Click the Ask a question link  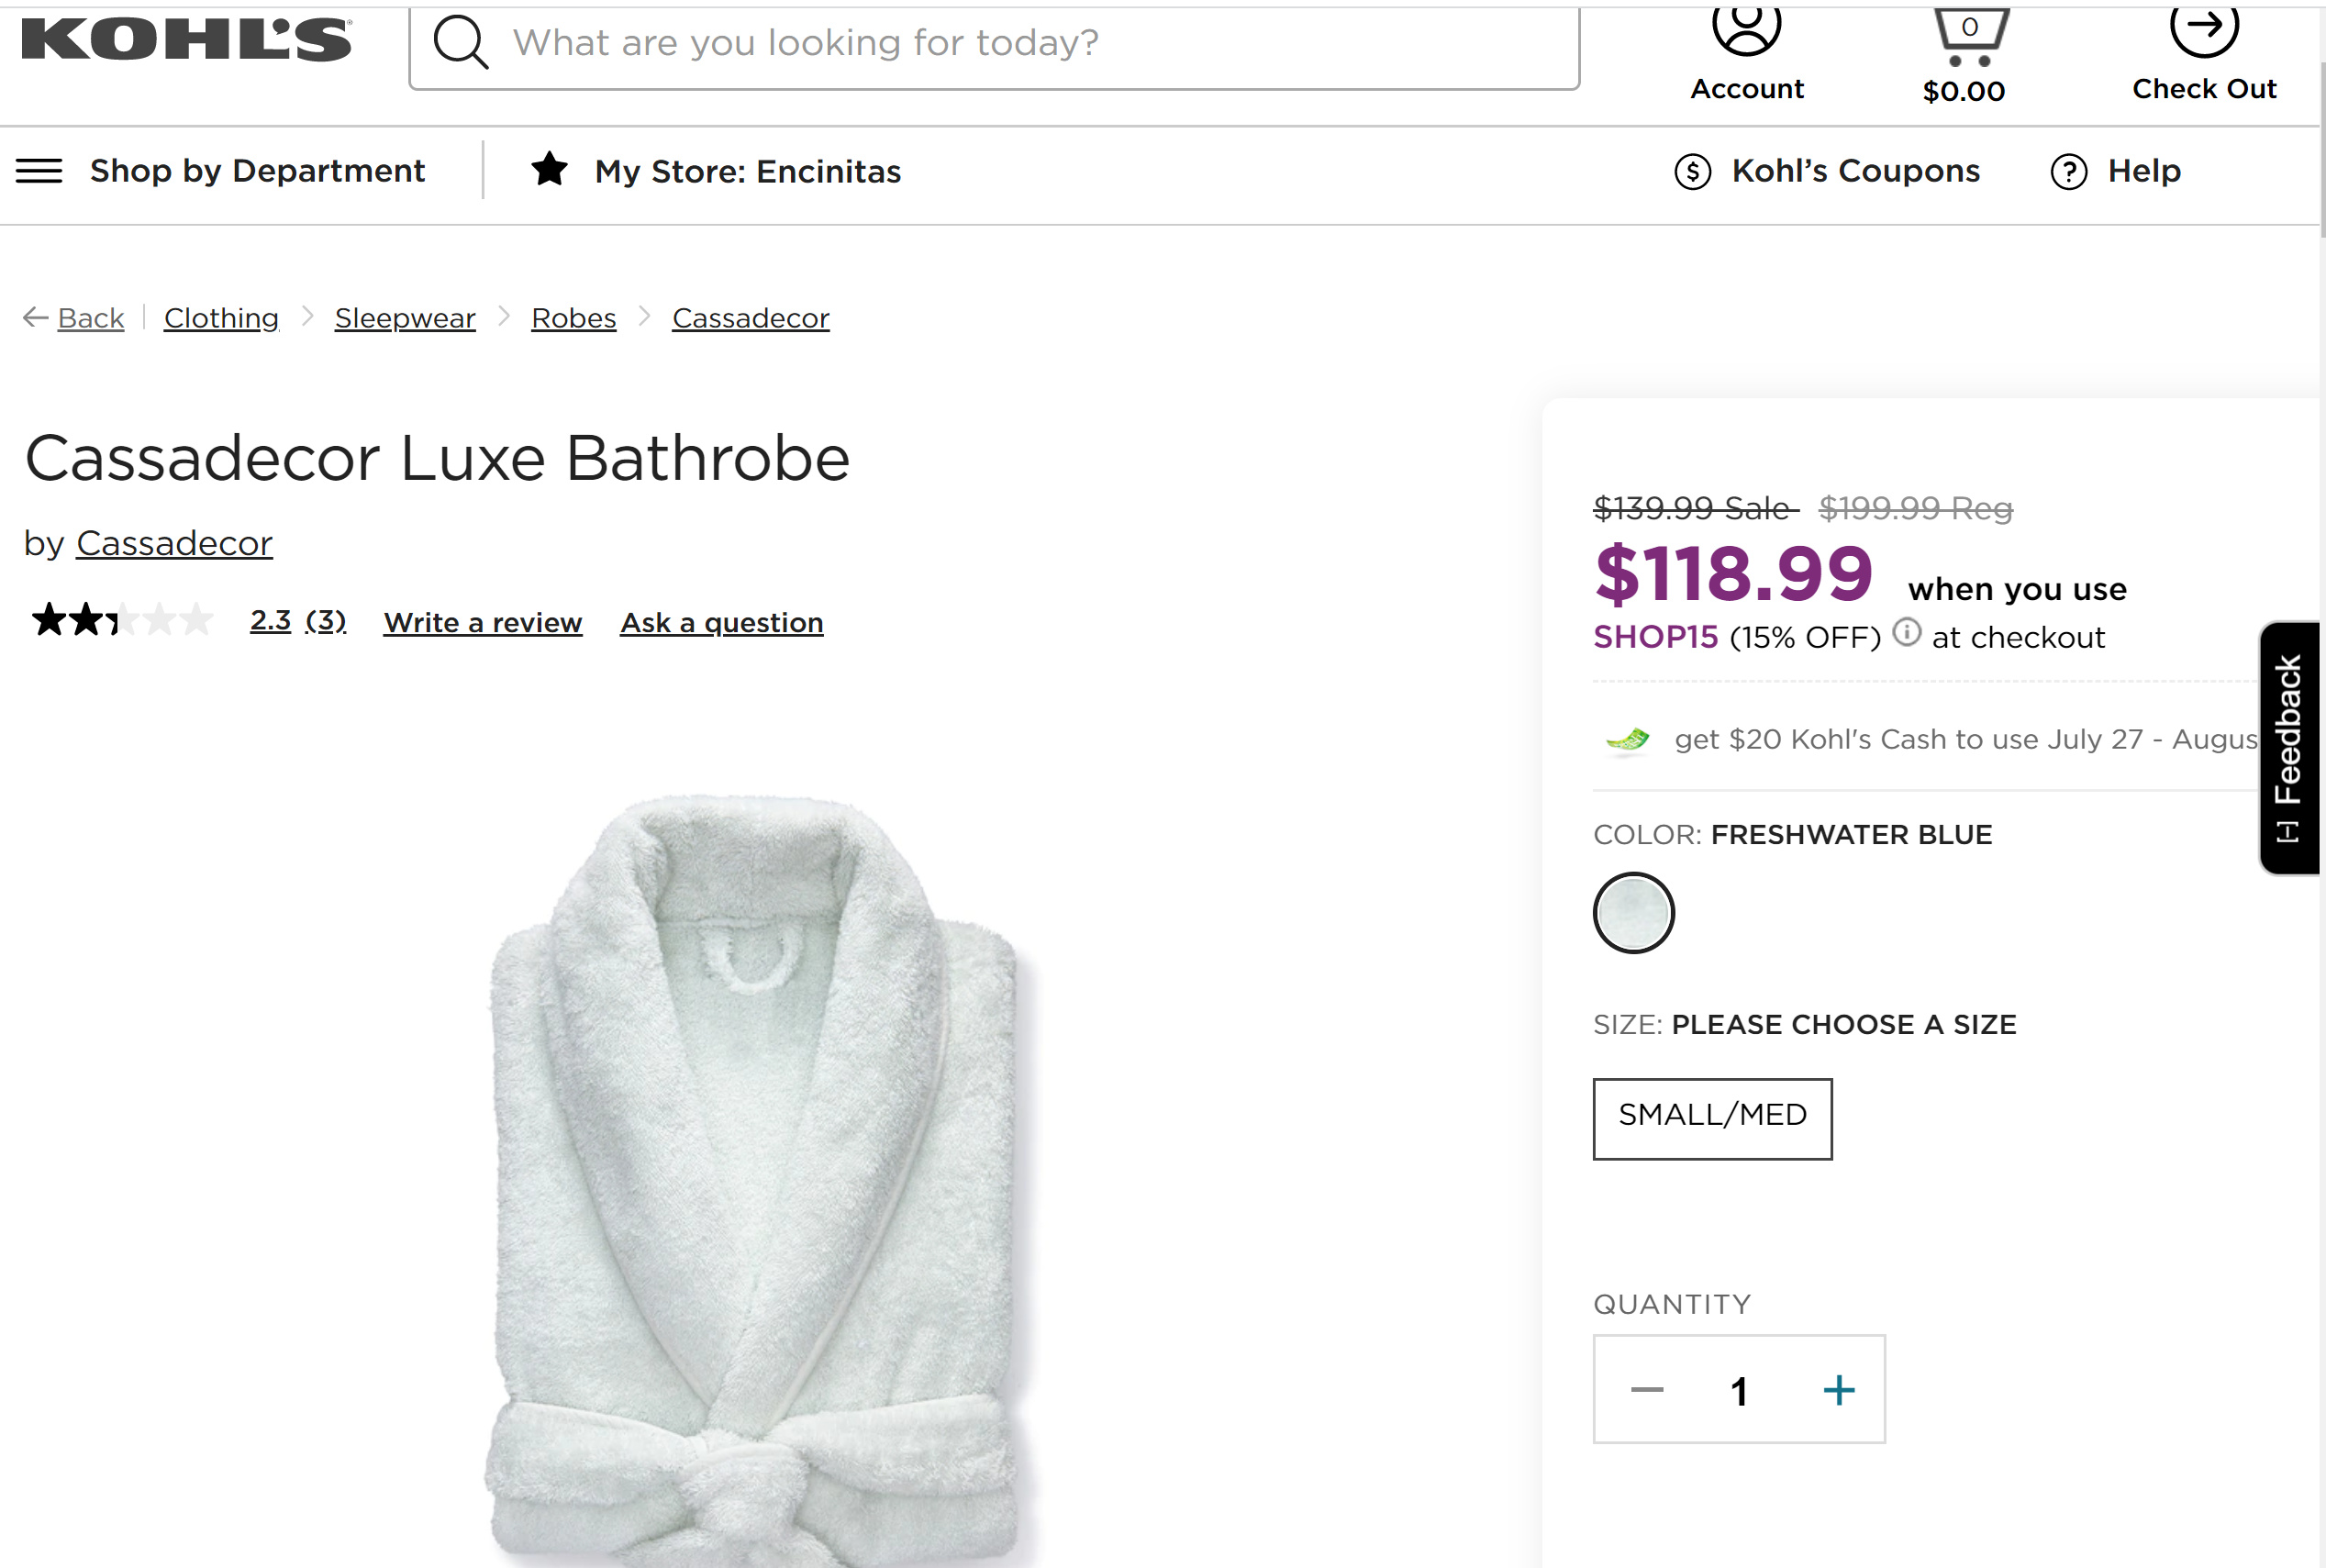[x=721, y=622]
